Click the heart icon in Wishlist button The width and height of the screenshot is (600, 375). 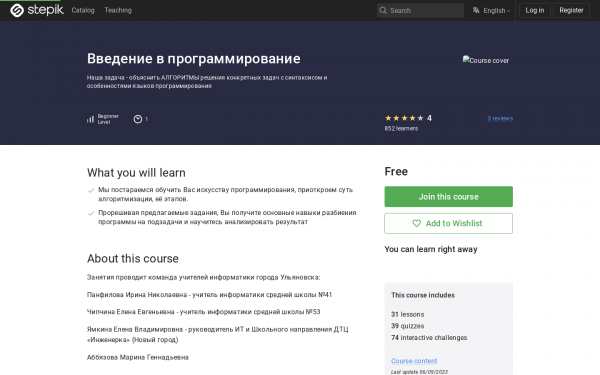pyautogui.click(x=416, y=223)
